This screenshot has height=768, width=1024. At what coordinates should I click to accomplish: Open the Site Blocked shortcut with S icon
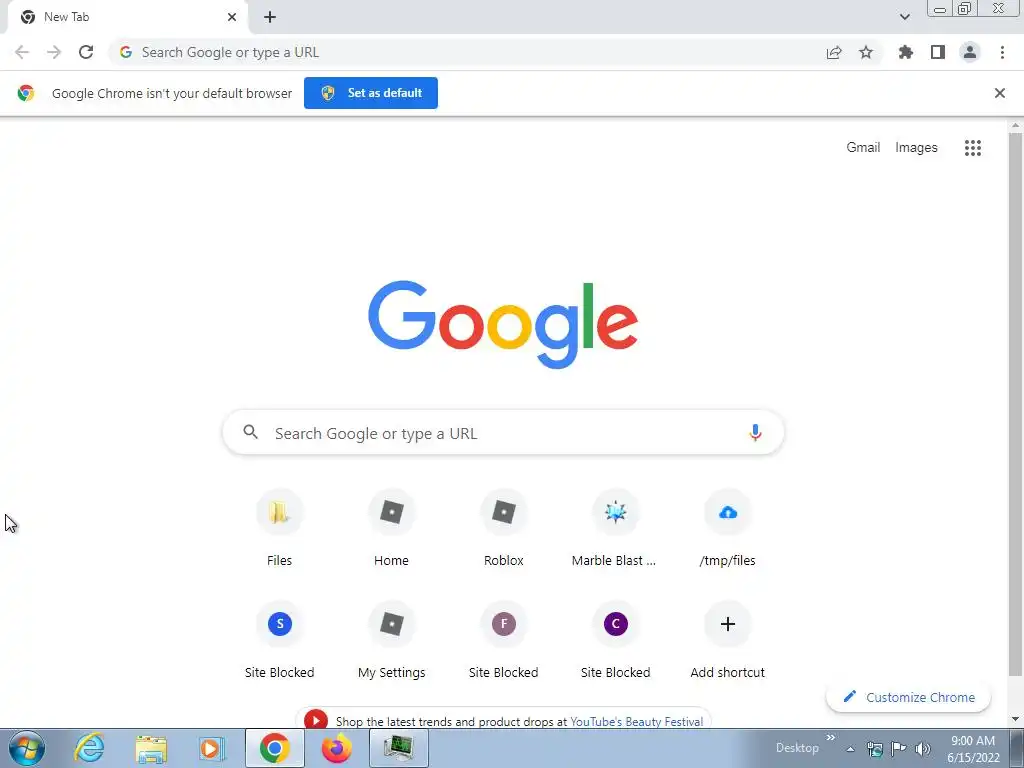point(280,641)
